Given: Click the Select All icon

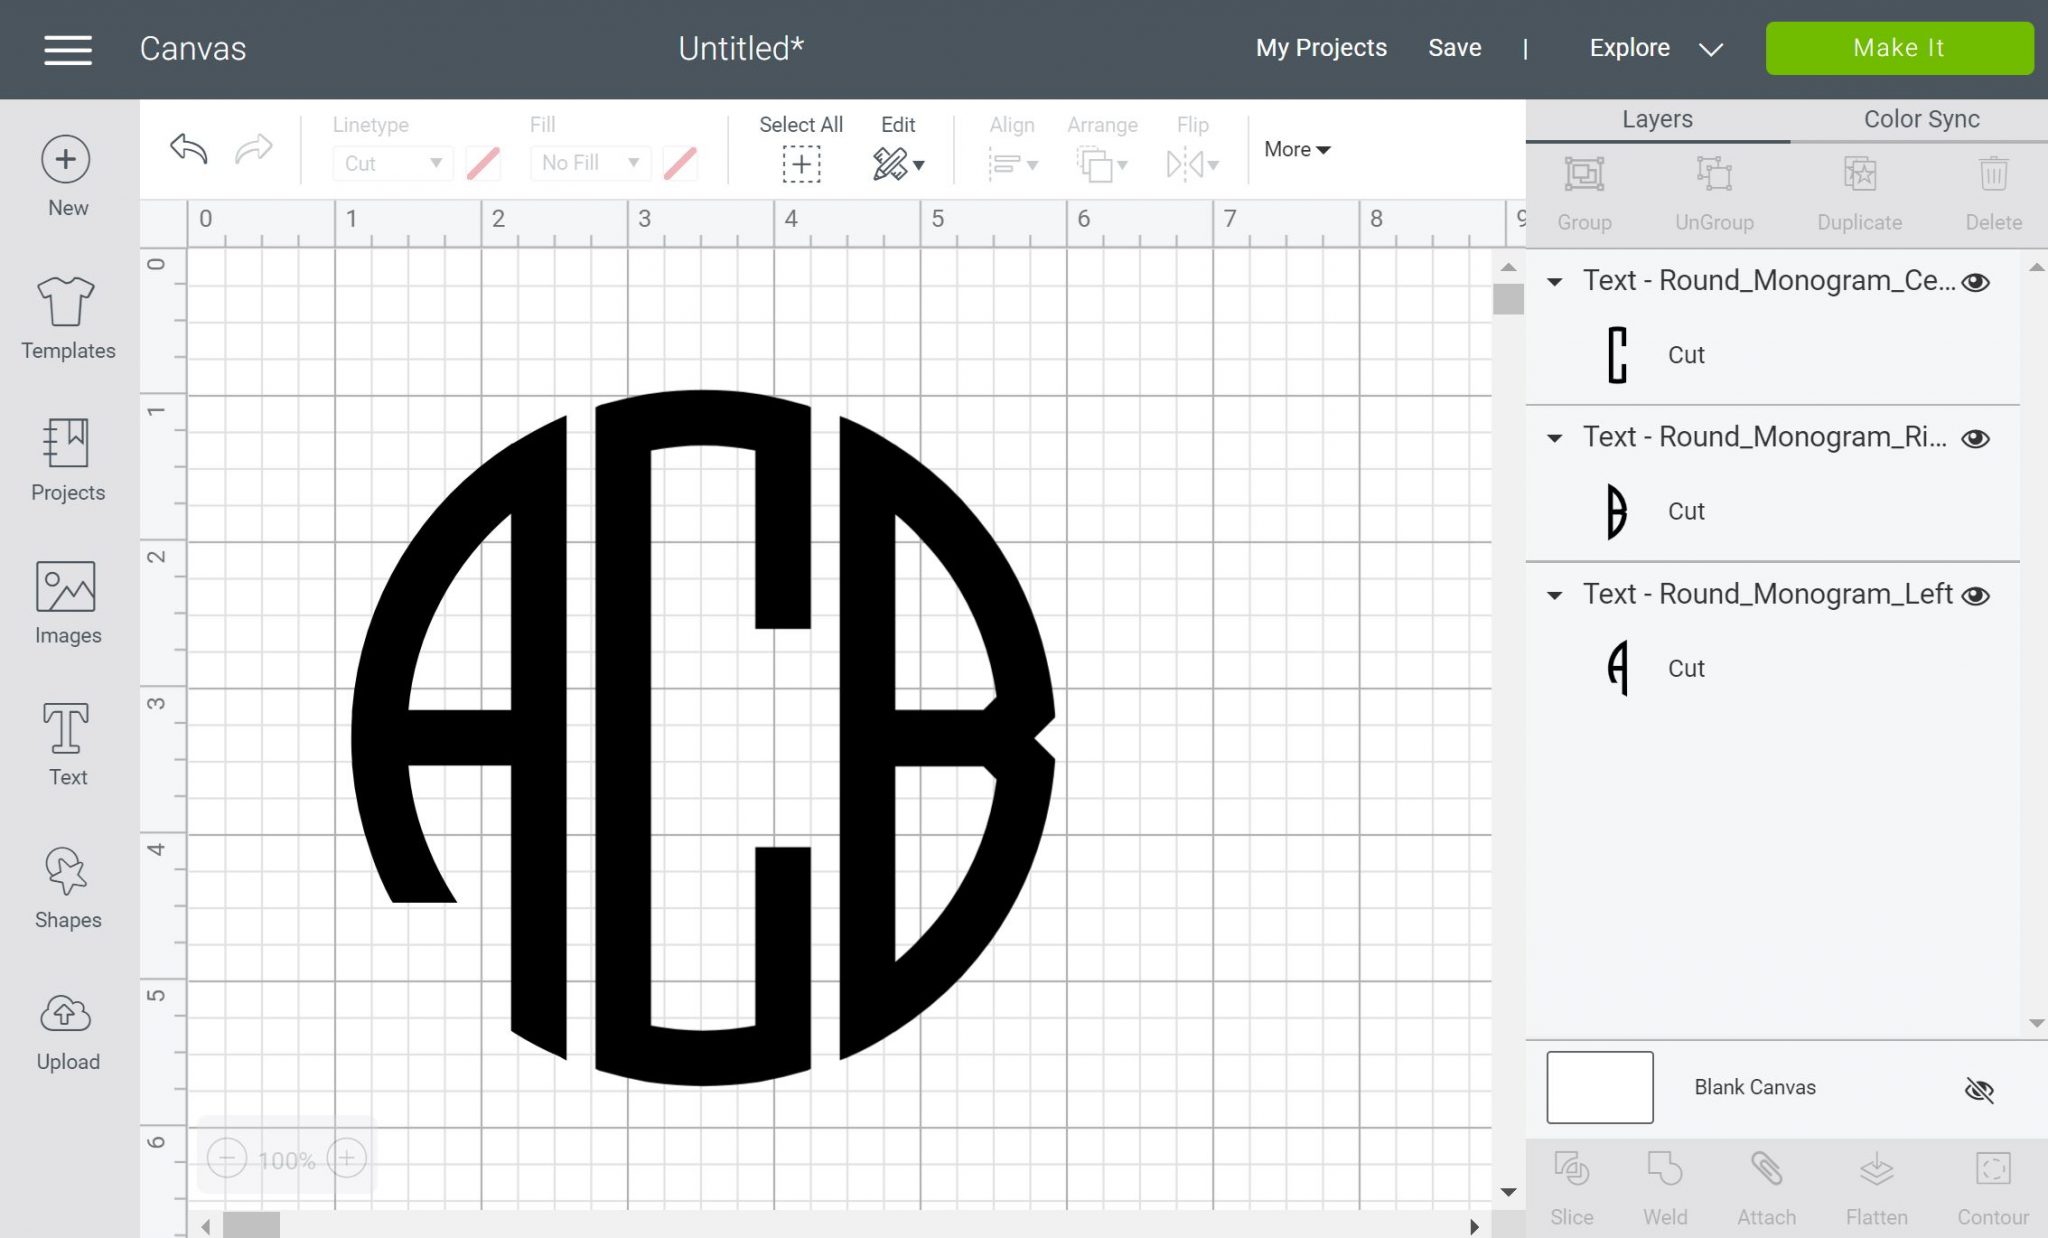Looking at the screenshot, I should 803,161.
